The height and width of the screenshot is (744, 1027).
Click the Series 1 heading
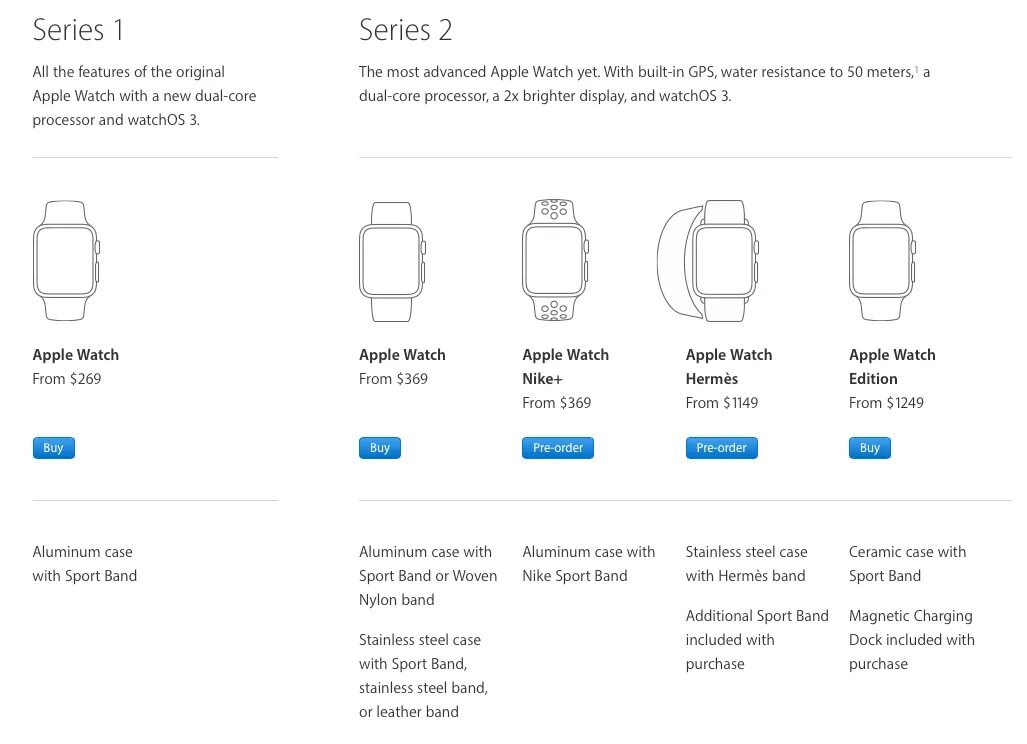pos(78,30)
